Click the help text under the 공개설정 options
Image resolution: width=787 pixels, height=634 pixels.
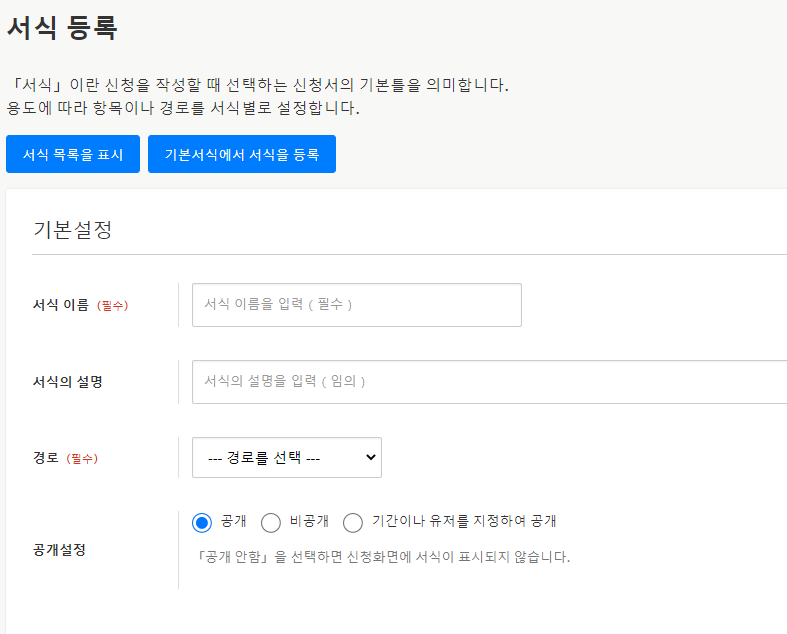(381, 557)
